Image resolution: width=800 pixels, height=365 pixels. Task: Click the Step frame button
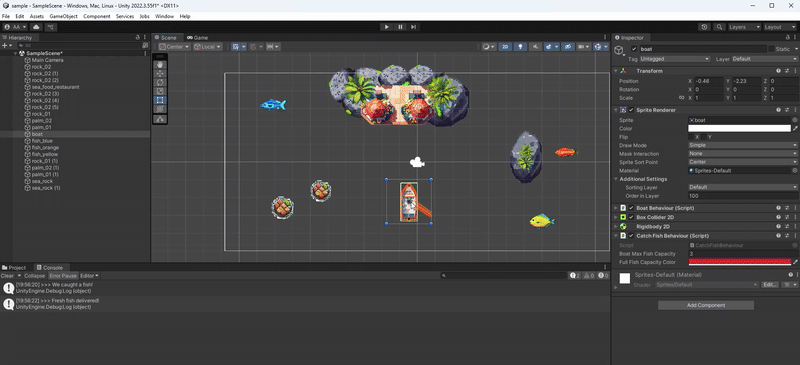414,27
